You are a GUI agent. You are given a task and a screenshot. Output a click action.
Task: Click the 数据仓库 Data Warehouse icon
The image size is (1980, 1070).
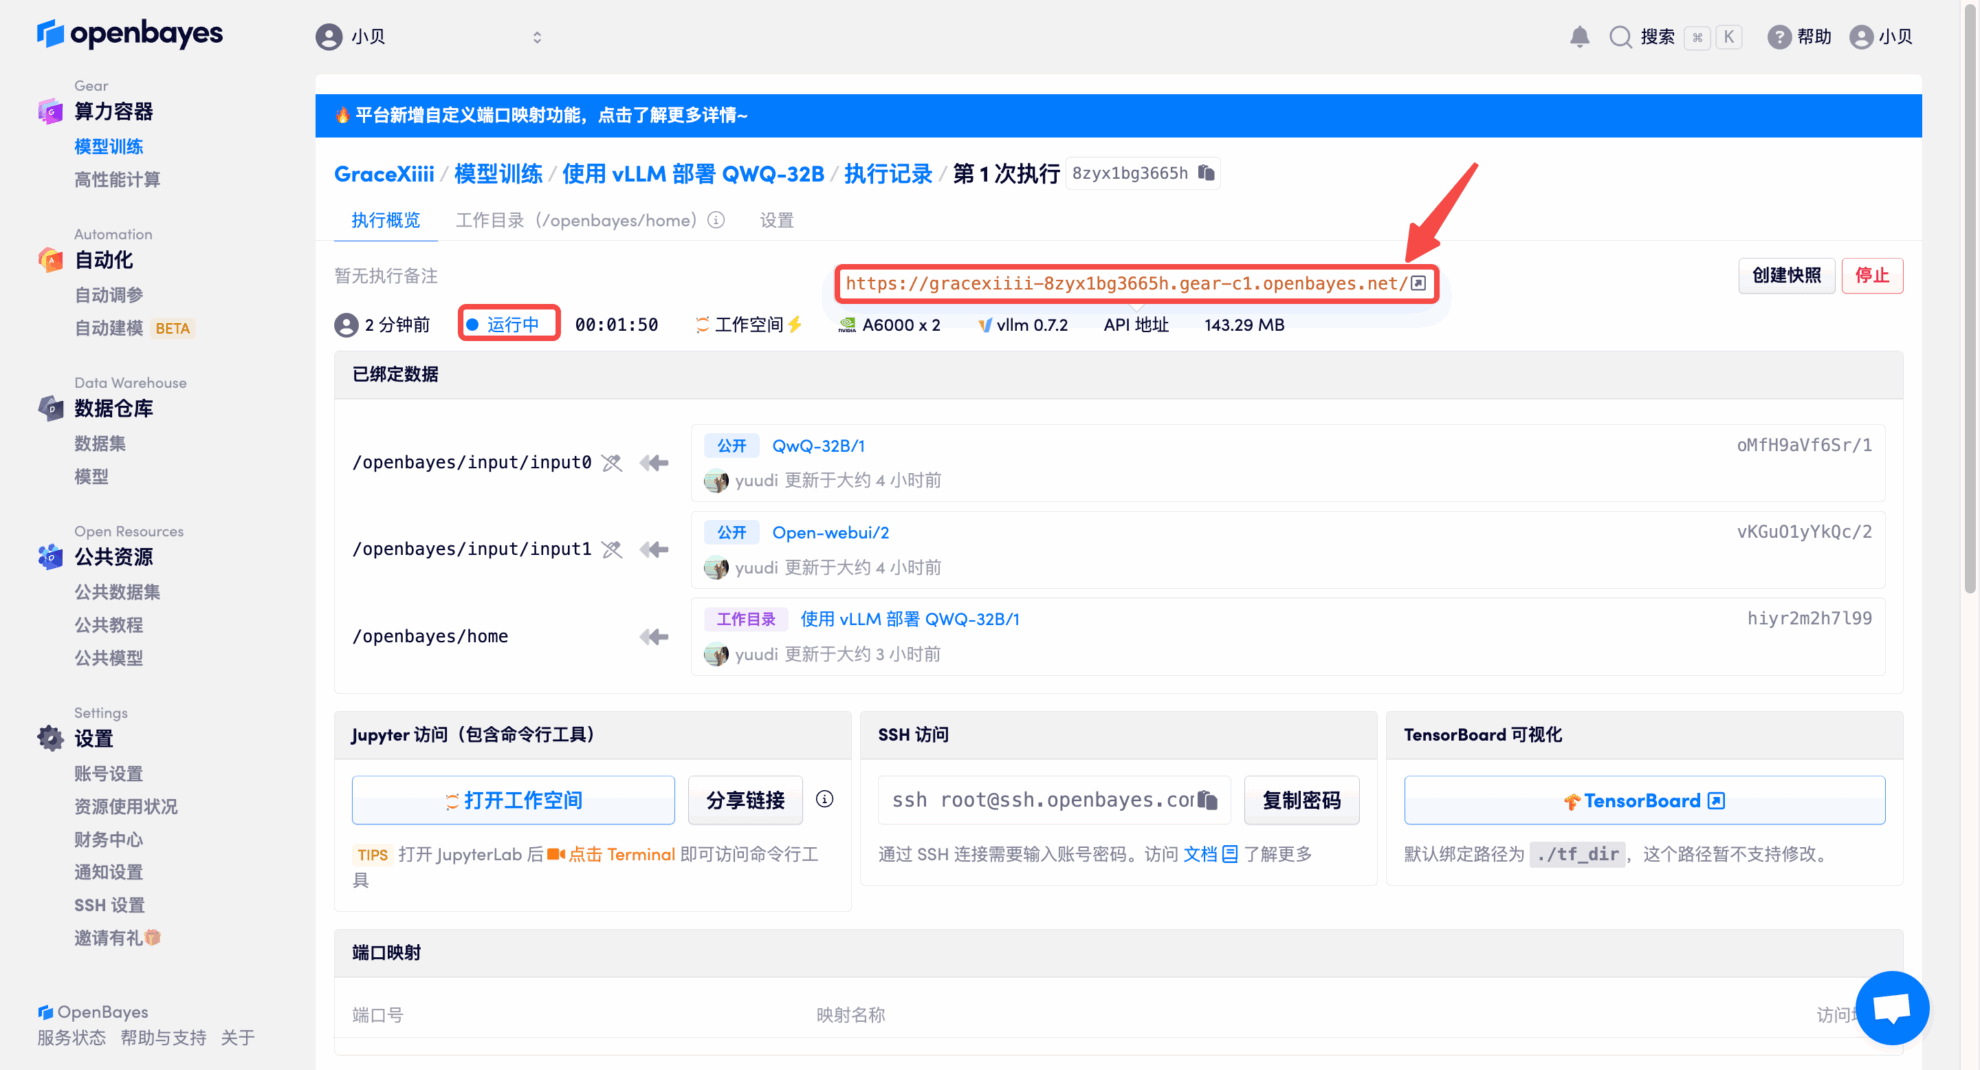[50, 408]
